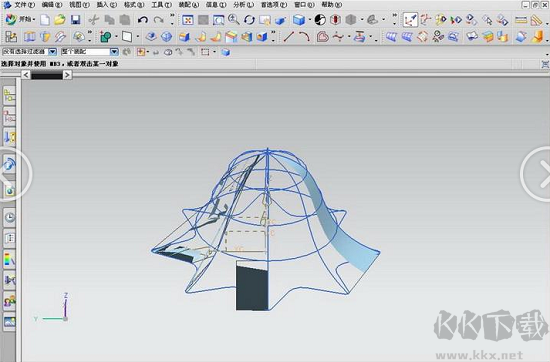Viewport: 550px width, 362px height.
Task: Toggle the black-white face analysis icon
Action: pyautogui.click(x=320, y=20)
